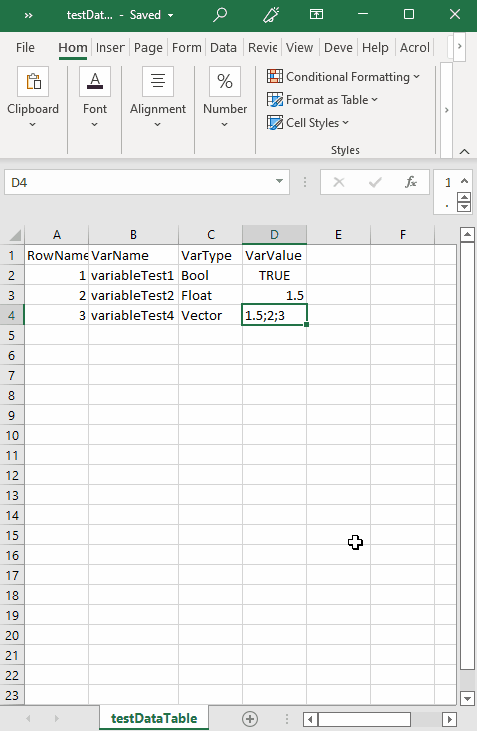
Task: Switch to the Data ribbon tab
Action: pyautogui.click(x=223, y=48)
